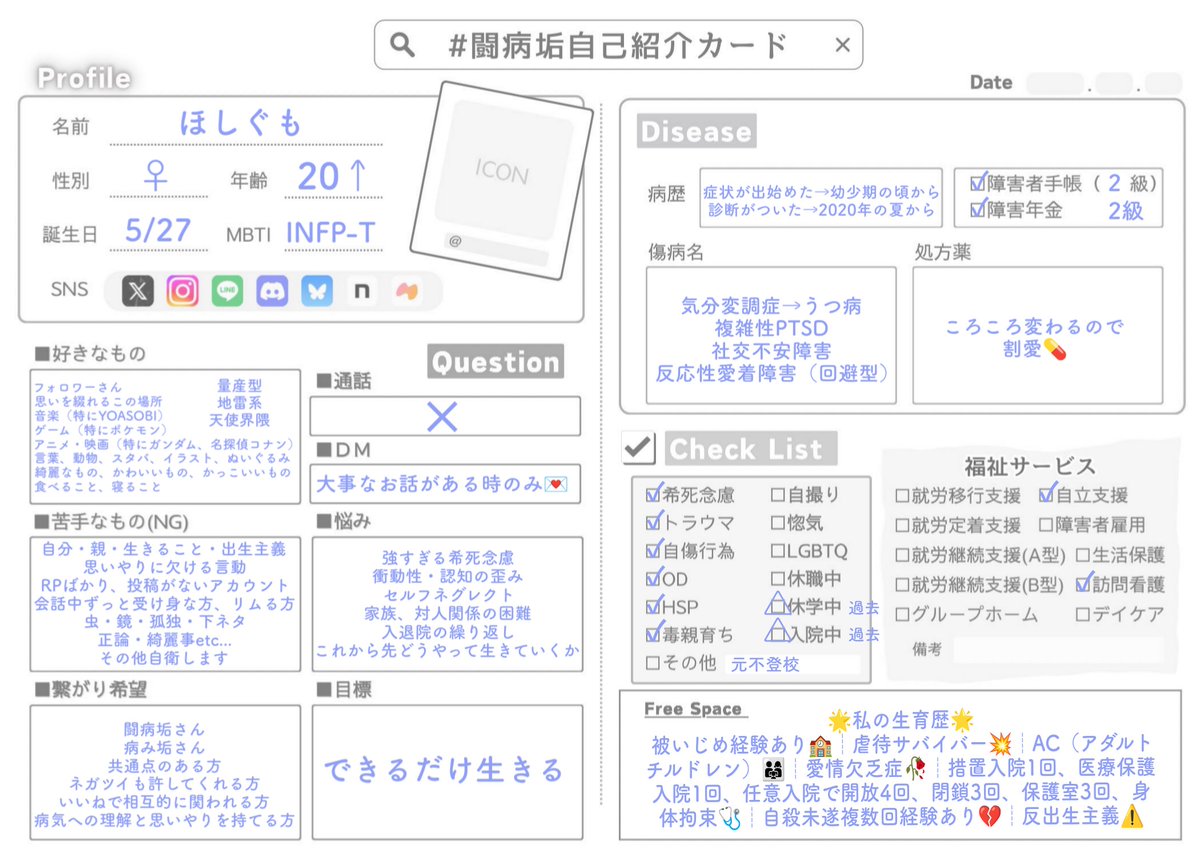Check the 就労移行支援 checkbox
Viewport: 1200px width, 857px height.
pyautogui.click(x=902, y=495)
